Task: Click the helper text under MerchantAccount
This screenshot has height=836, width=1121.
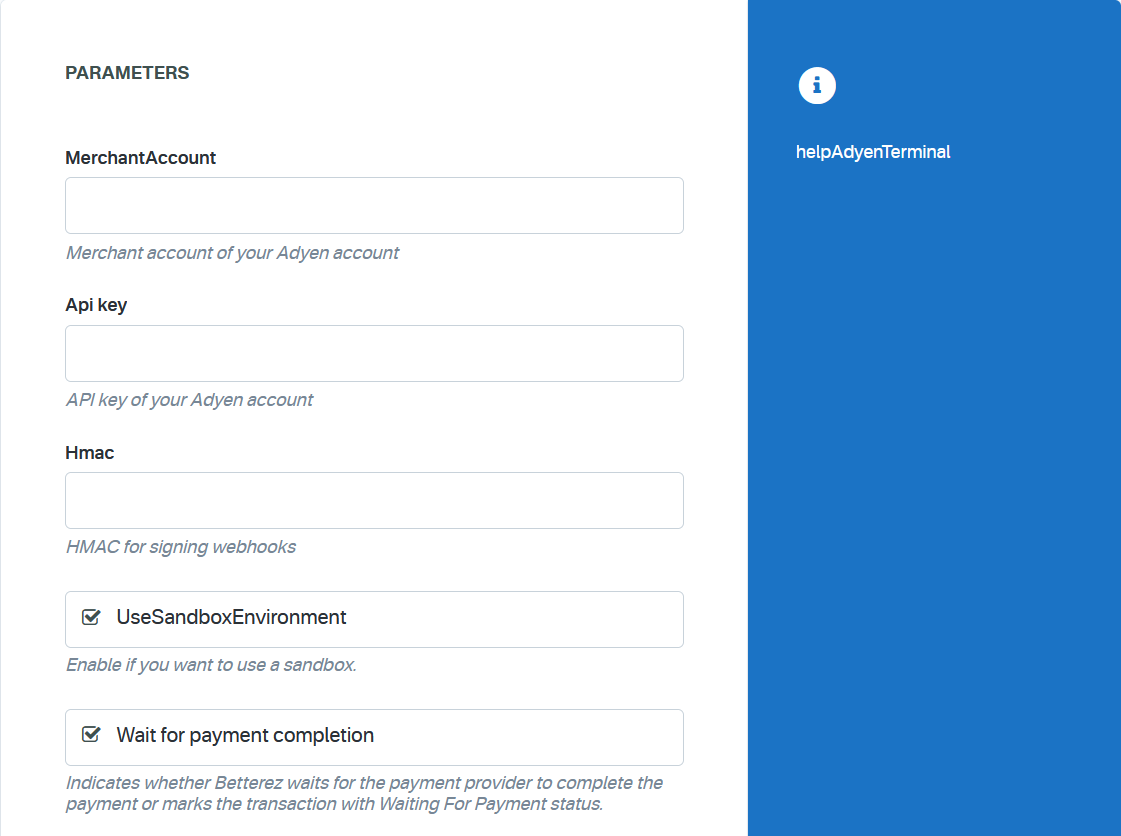Action: point(232,253)
